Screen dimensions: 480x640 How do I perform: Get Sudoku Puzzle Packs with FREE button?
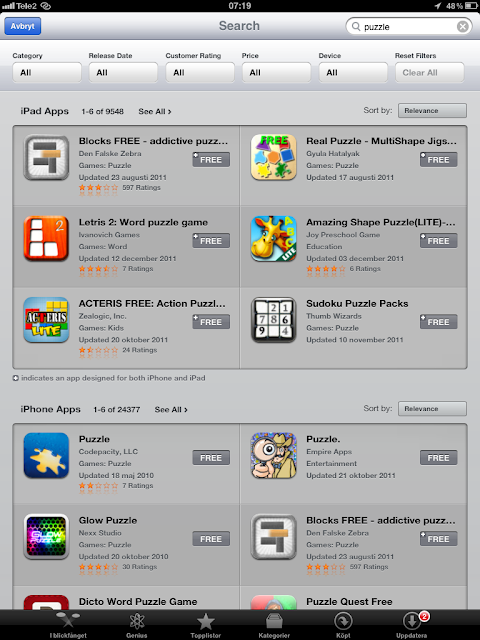[438, 322]
